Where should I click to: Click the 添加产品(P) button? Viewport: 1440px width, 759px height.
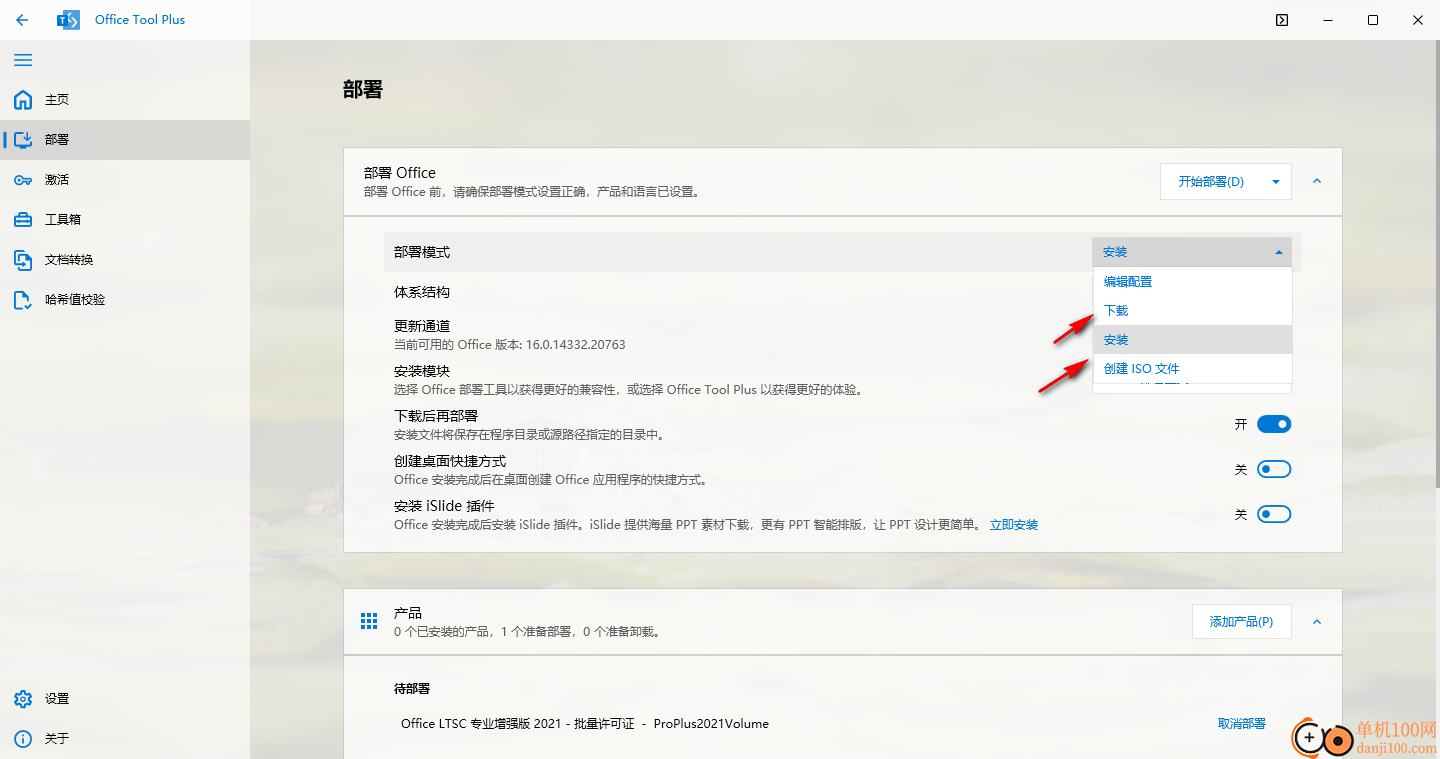click(x=1241, y=622)
